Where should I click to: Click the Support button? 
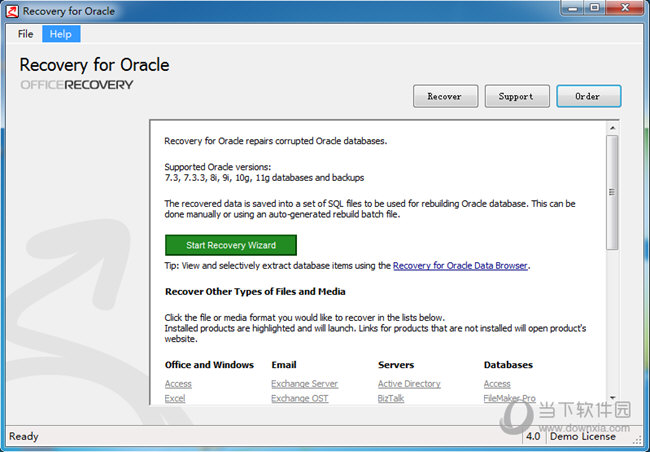[517, 96]
